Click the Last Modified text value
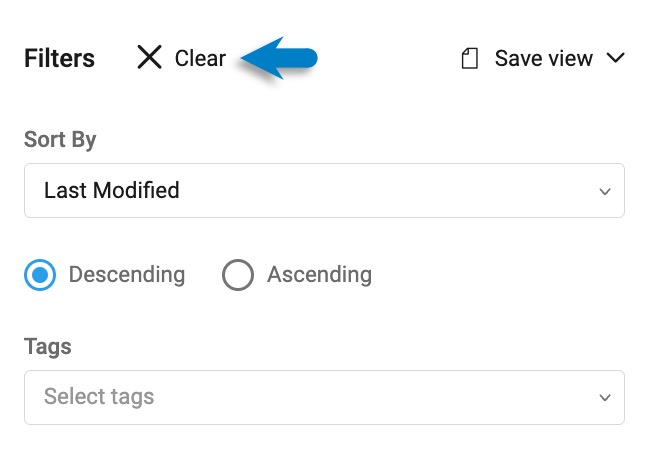This screenshot has height=452, width=656. (112, 190)
